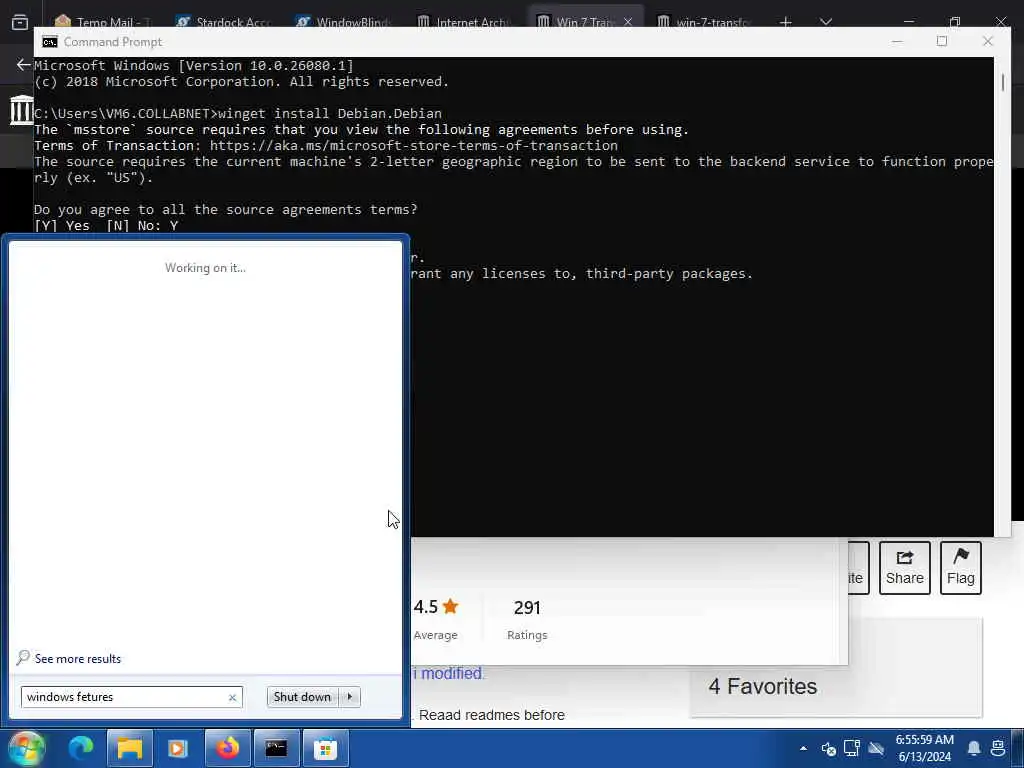Open File Explorer from the taskbar
Viewport: 1024px width, 768px height.
pyautogui.click(x=129, y=748)
